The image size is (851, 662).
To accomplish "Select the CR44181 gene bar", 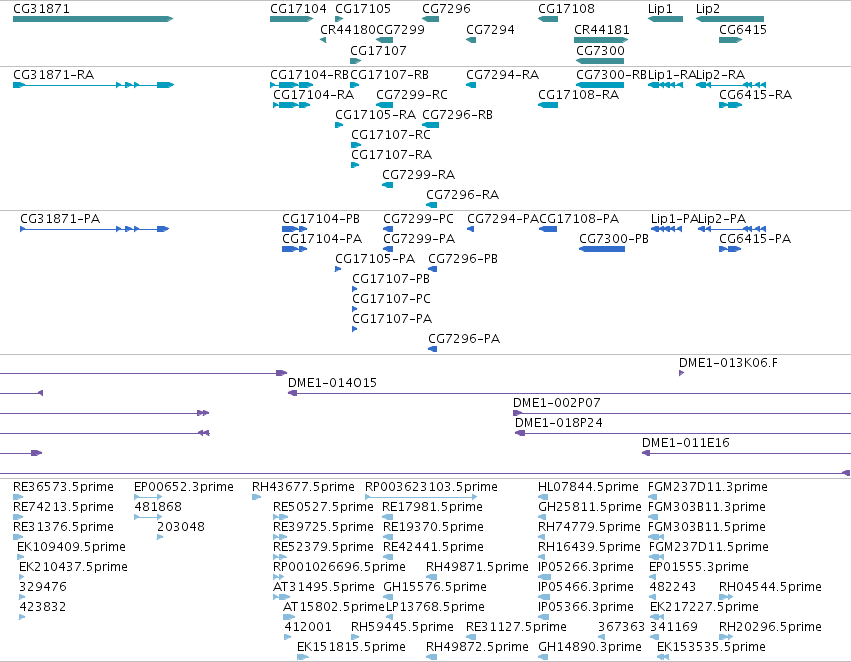I will click(601, 40).
